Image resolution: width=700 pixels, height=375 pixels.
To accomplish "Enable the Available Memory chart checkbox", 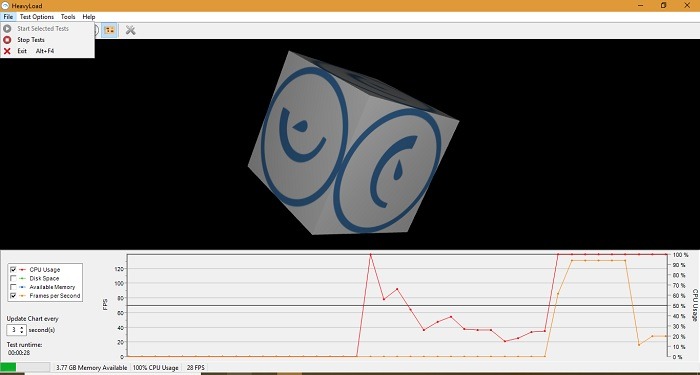I will coord(13,287).
